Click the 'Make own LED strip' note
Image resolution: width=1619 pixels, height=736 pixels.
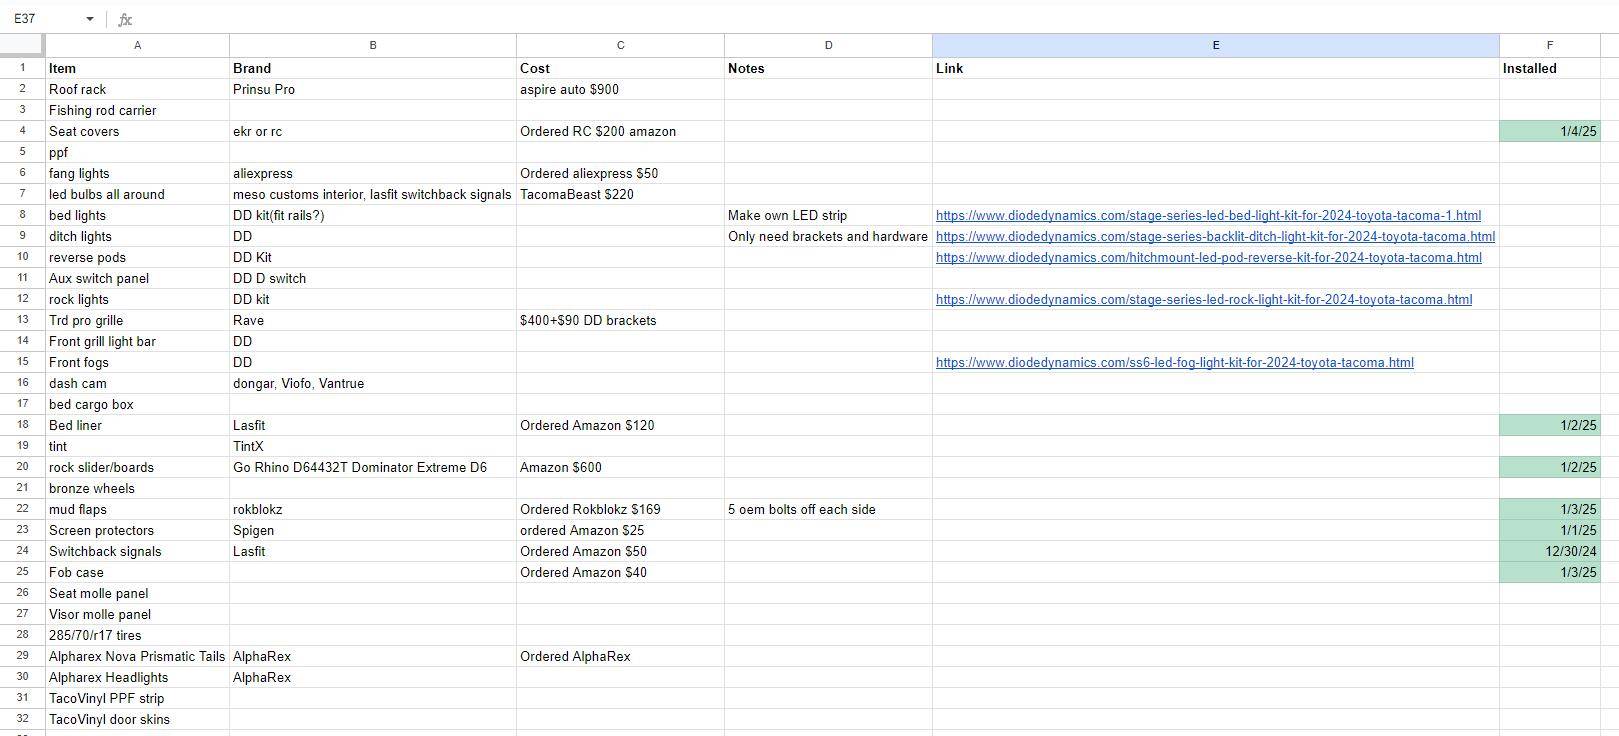pos(828,215)
